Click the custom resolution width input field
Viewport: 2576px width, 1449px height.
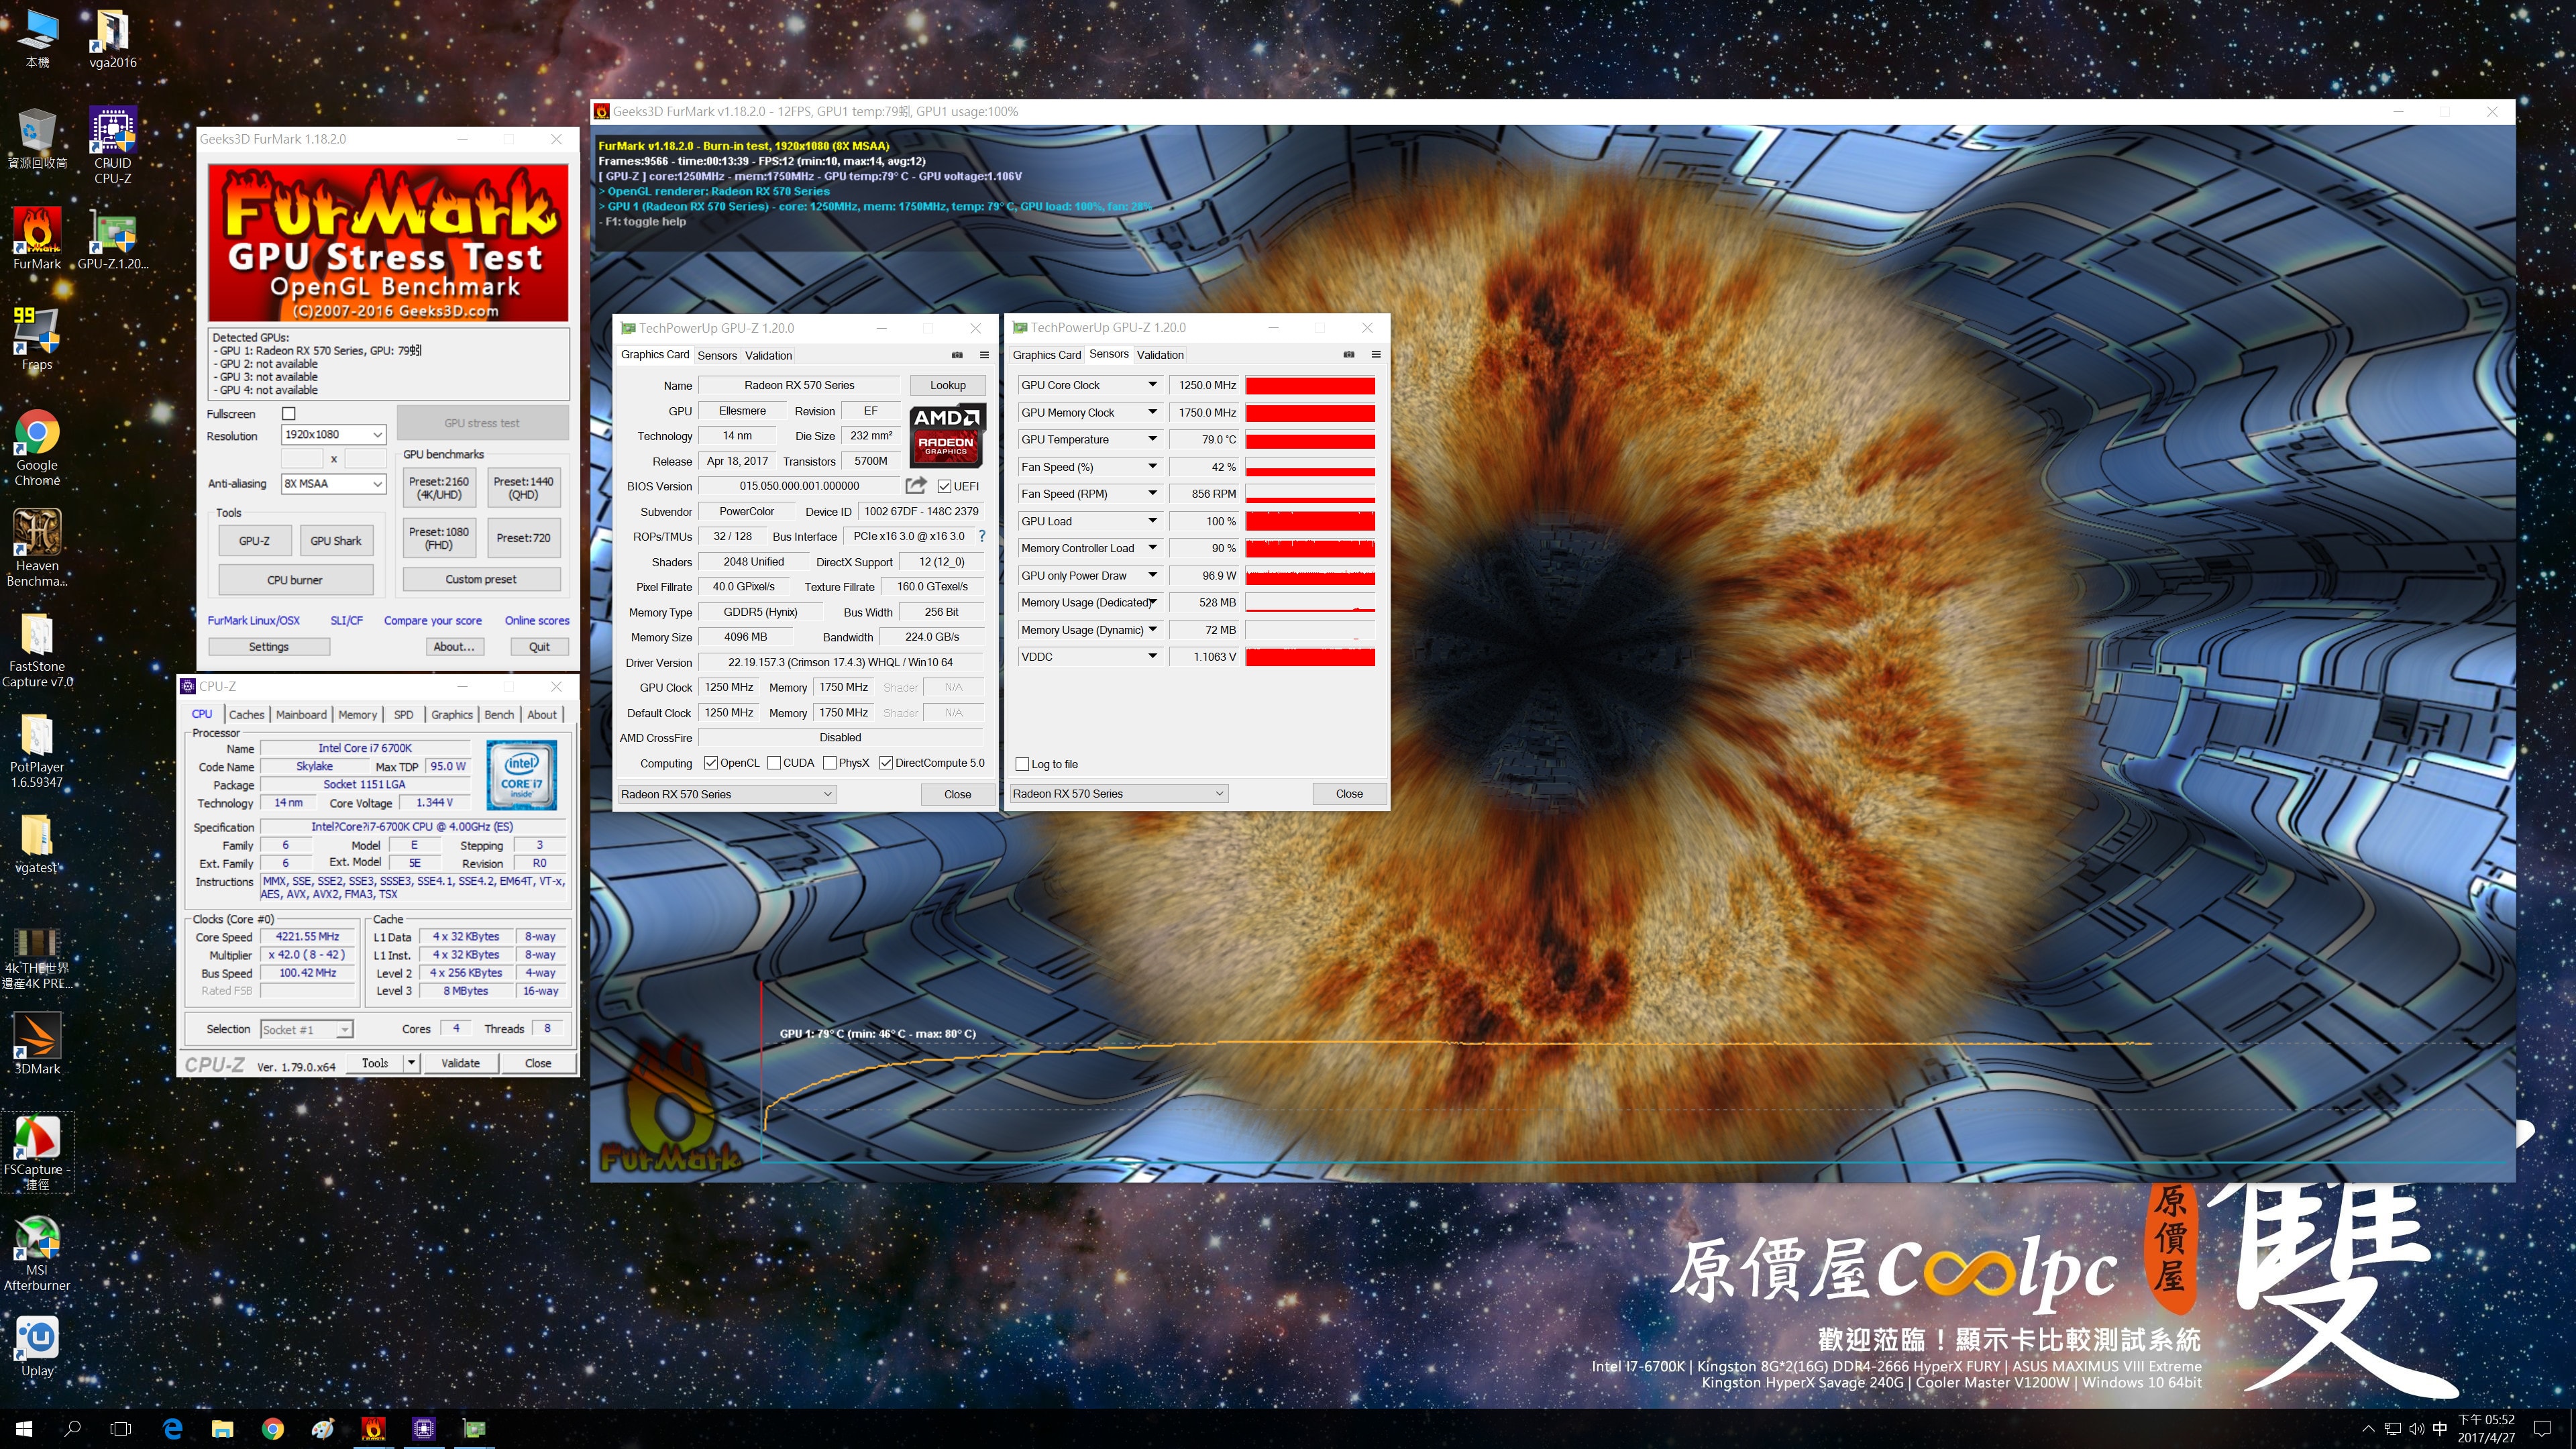point(302,459)
